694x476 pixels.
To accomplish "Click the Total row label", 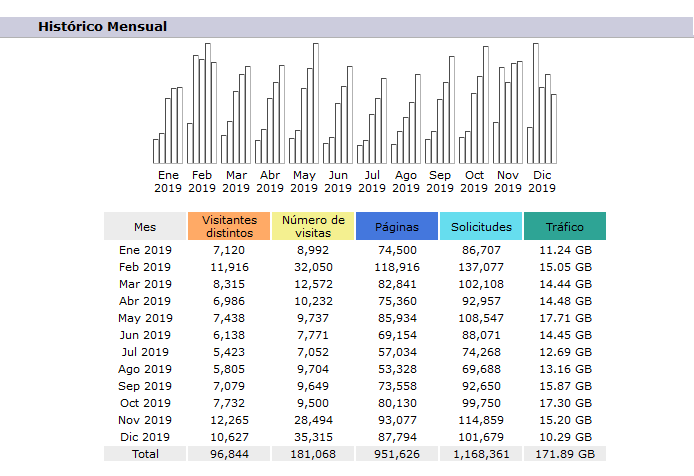I will tap(145, 454).
